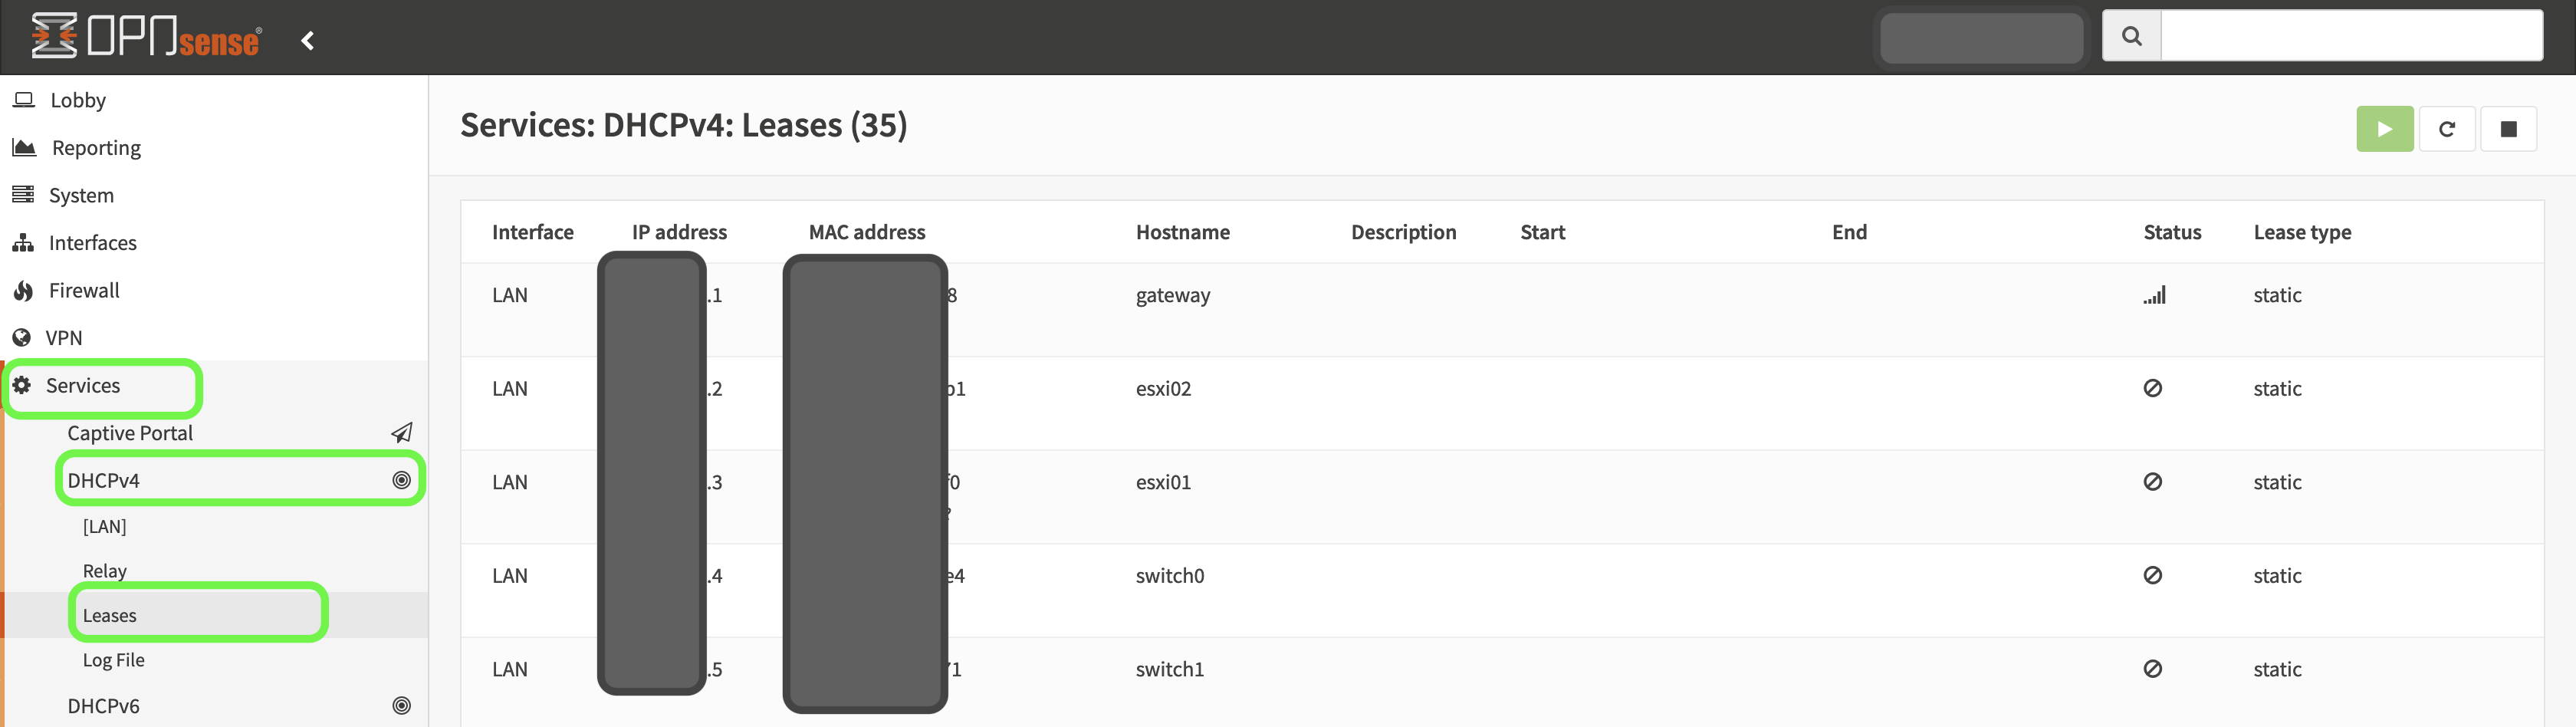Click the Interfaces network icon

[23, 242]
